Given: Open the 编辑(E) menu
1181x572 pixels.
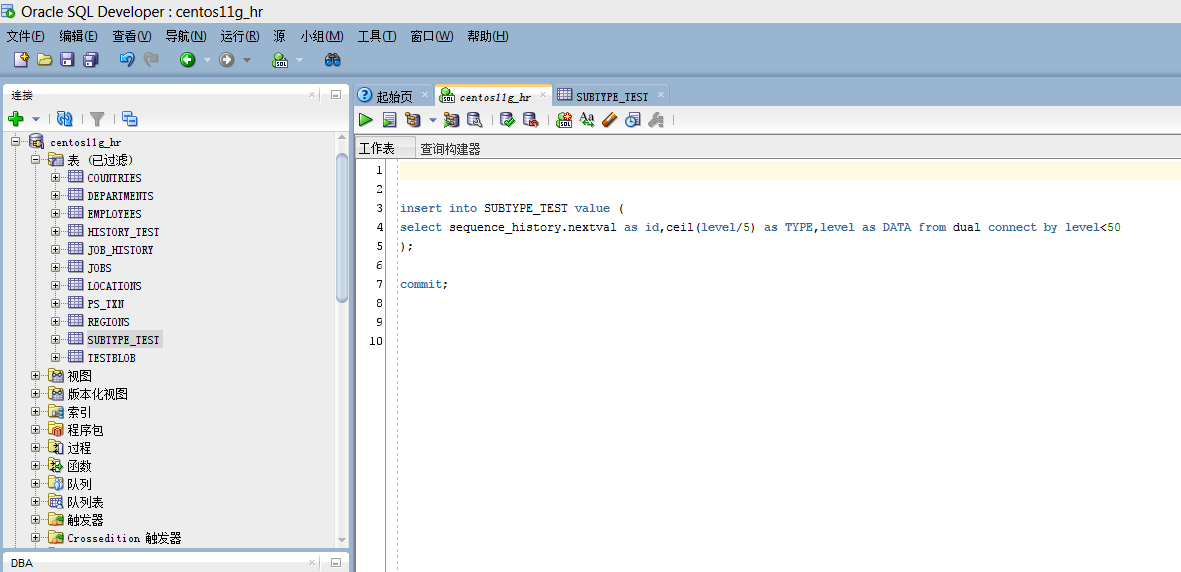Looking at the screenshot, I should pos(78,36).
